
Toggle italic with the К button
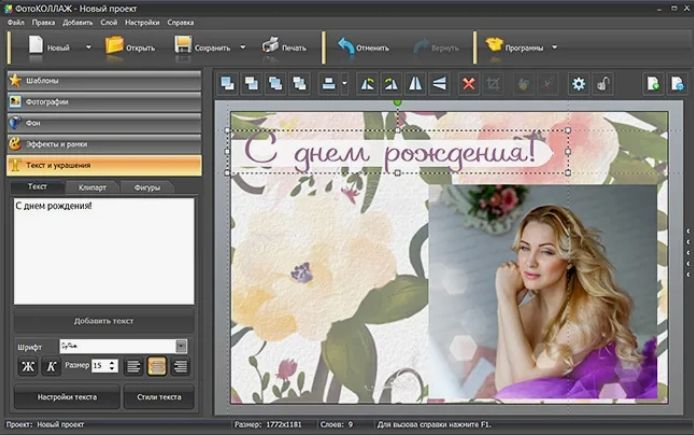(x=51, y=366)
